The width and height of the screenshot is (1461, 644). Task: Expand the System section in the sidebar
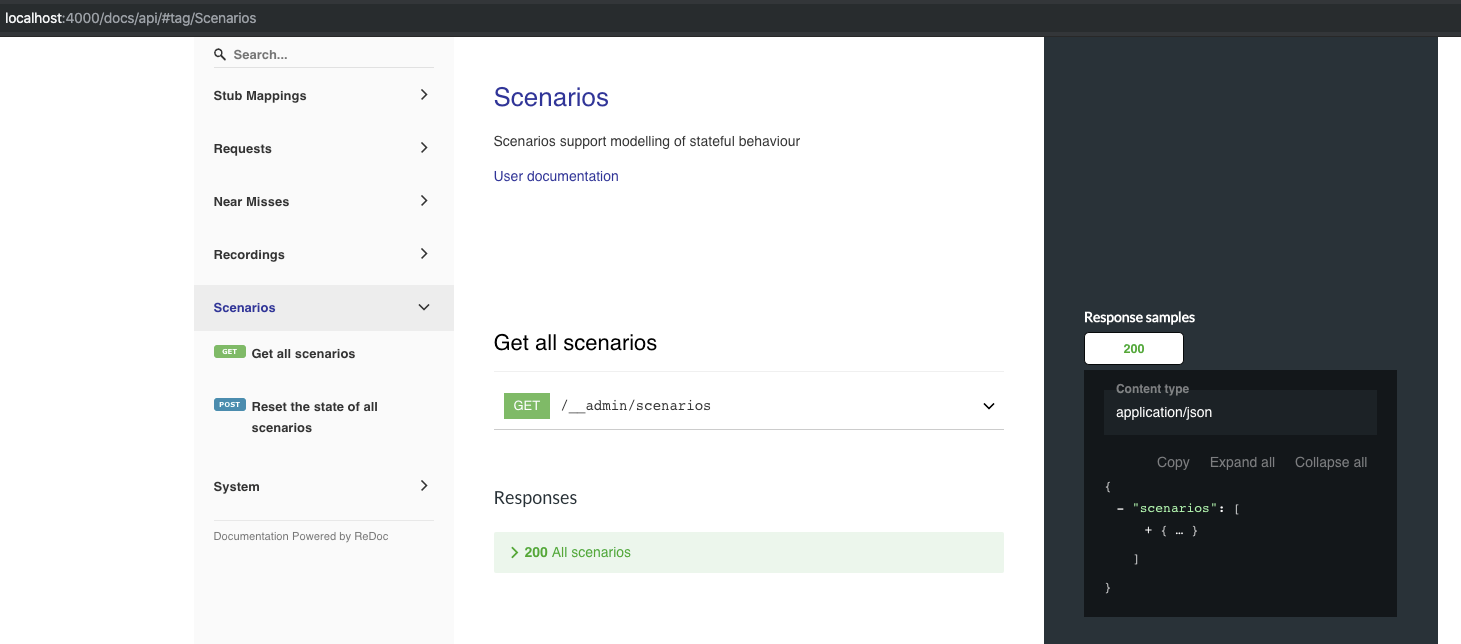(x=424, y=486)
